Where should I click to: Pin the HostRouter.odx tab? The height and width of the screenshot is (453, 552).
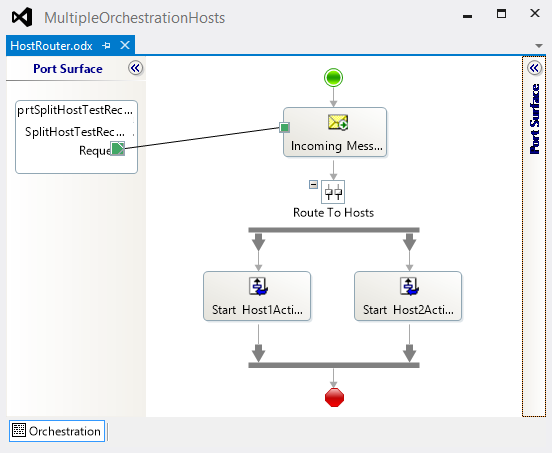click(x=106, y=45)
